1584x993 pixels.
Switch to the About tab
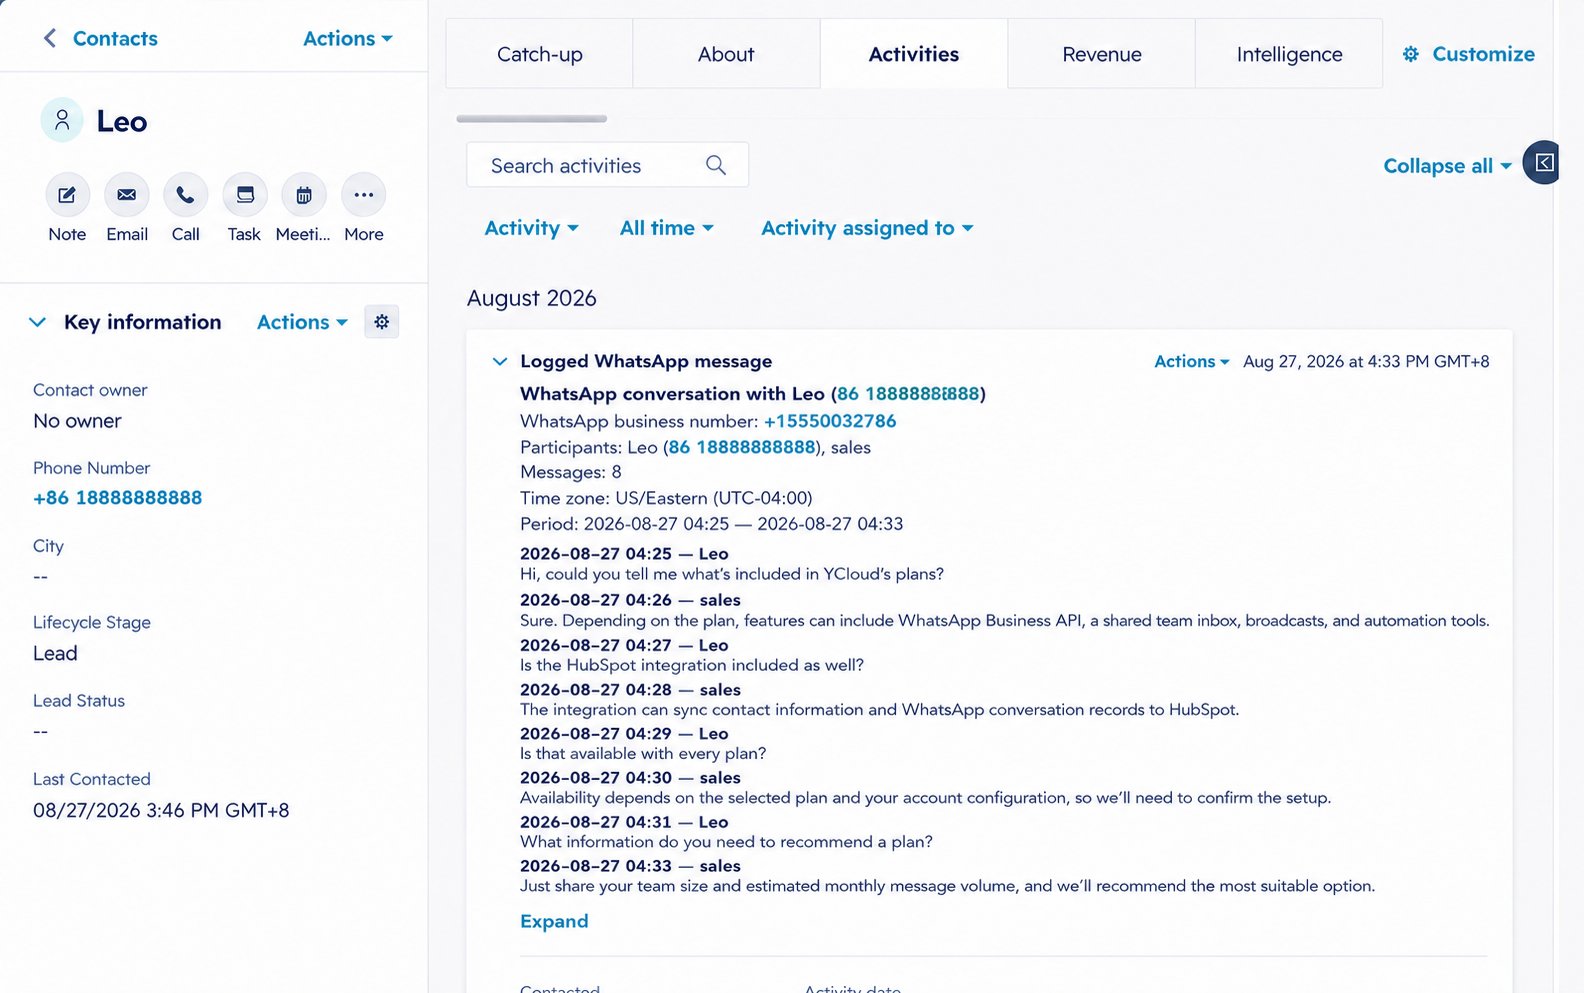(x=726, y=54)
